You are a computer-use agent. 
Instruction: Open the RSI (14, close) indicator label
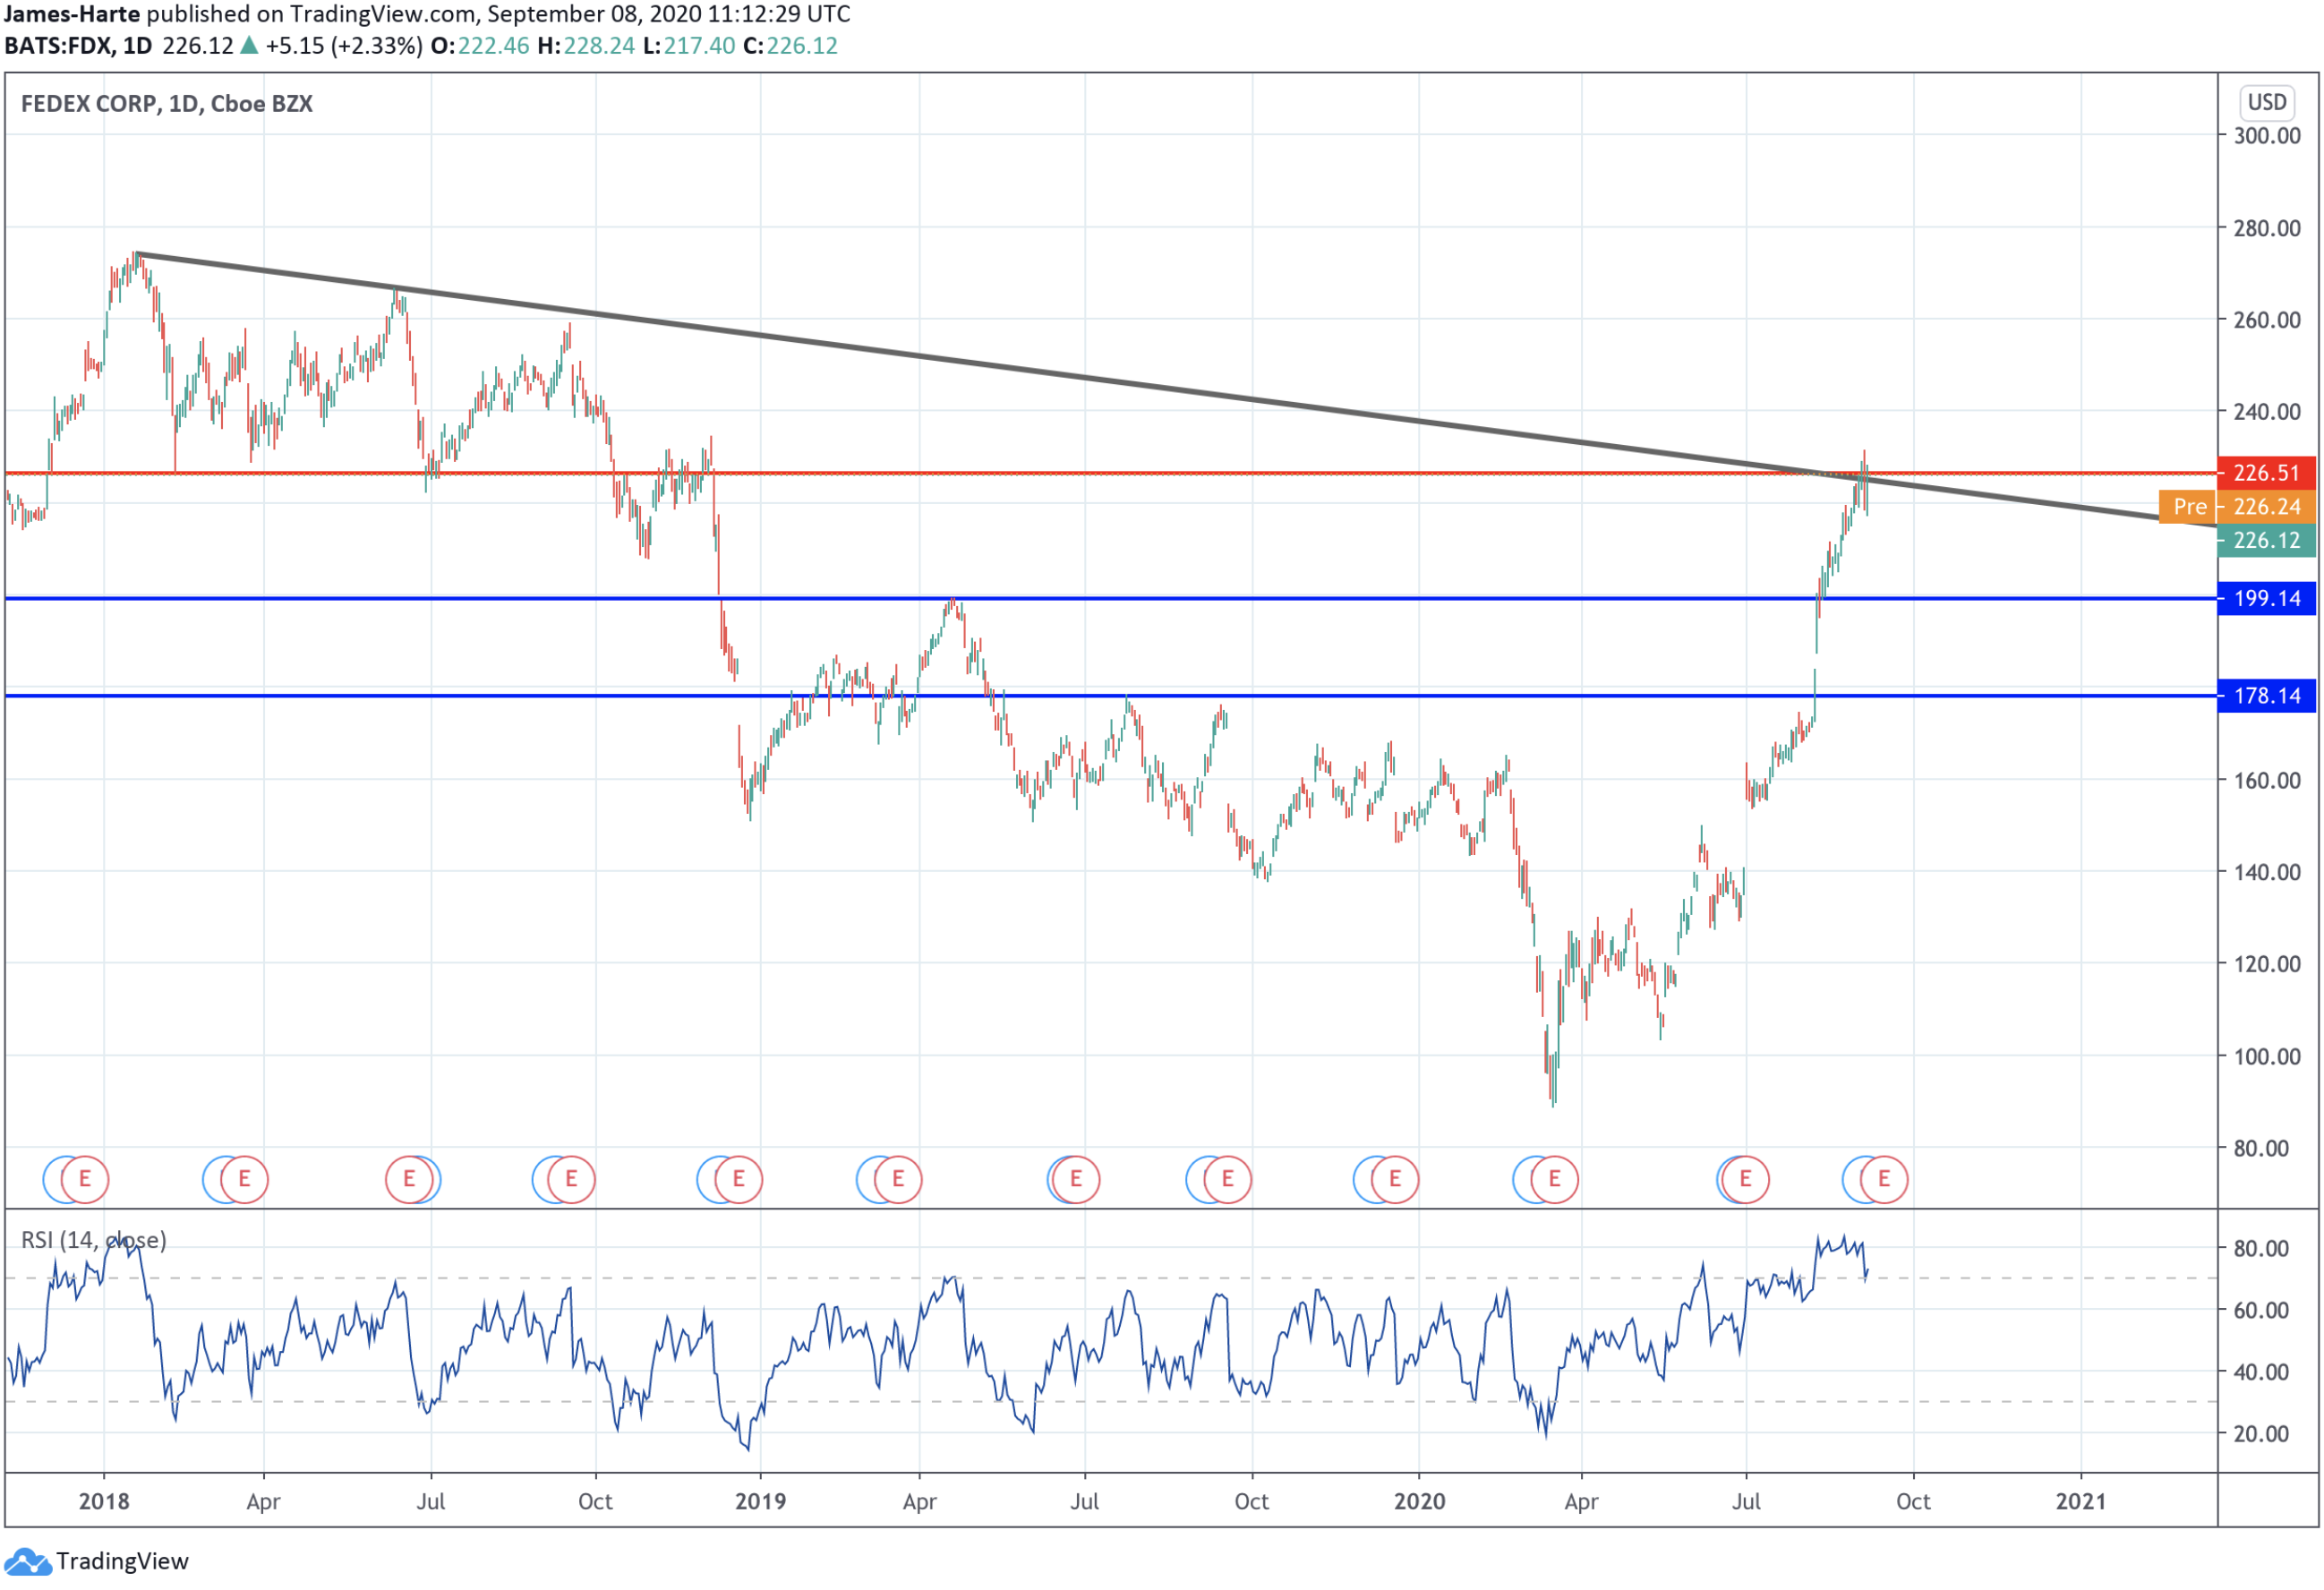(x=94, y=1240)
